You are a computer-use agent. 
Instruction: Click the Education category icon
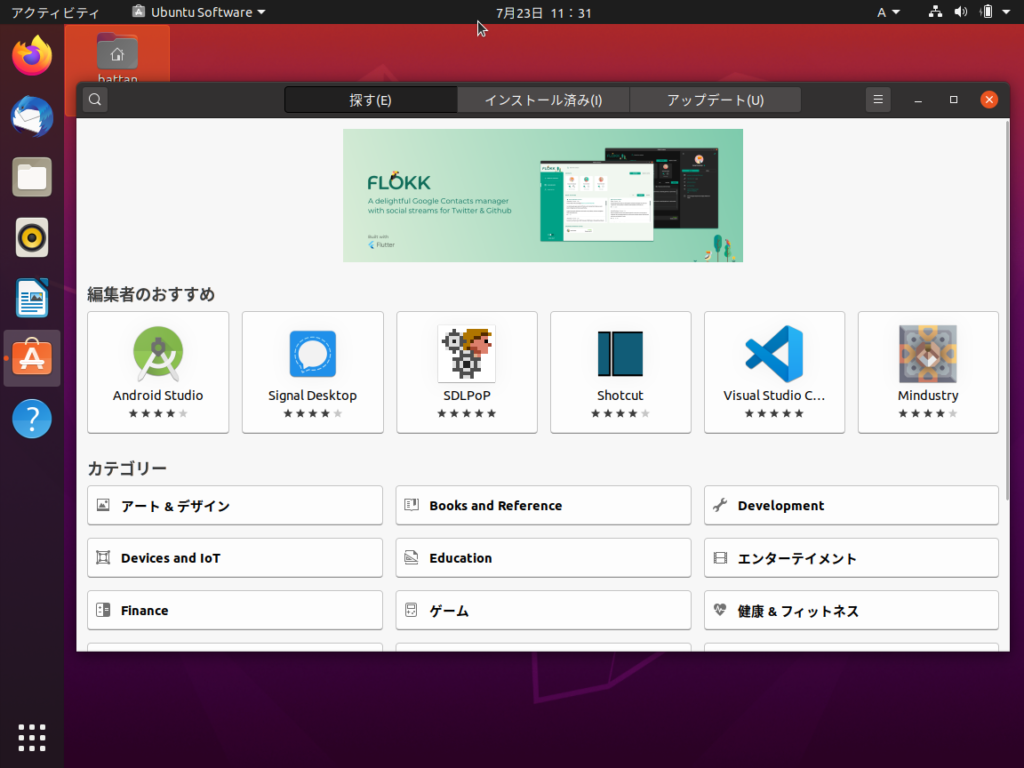[x=411, y=558]
